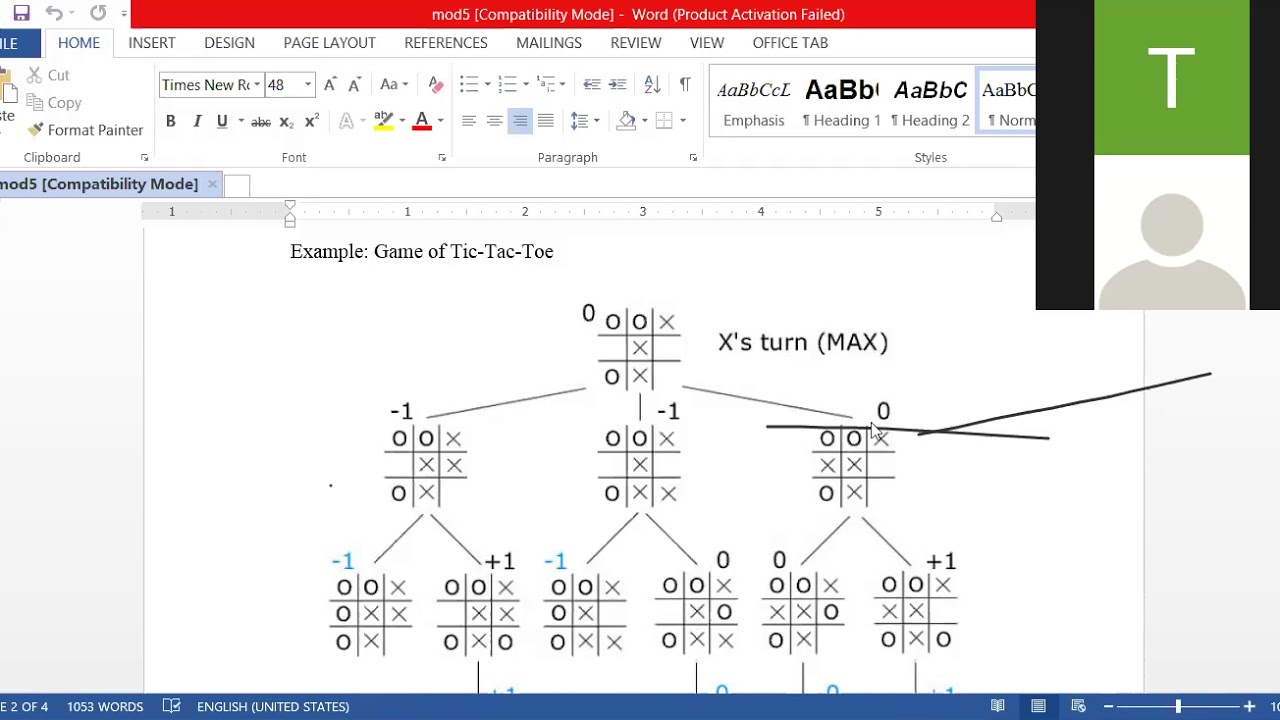Open the Change Case menu
Viewport: 1280px width, 720px height.
coord(393,85)
